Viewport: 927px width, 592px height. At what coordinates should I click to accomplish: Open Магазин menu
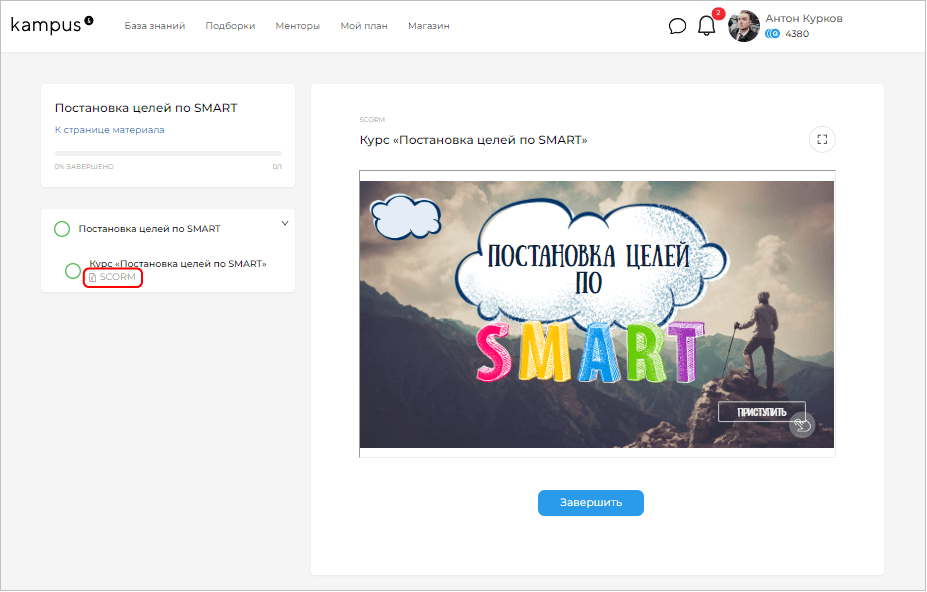point(429,26)
